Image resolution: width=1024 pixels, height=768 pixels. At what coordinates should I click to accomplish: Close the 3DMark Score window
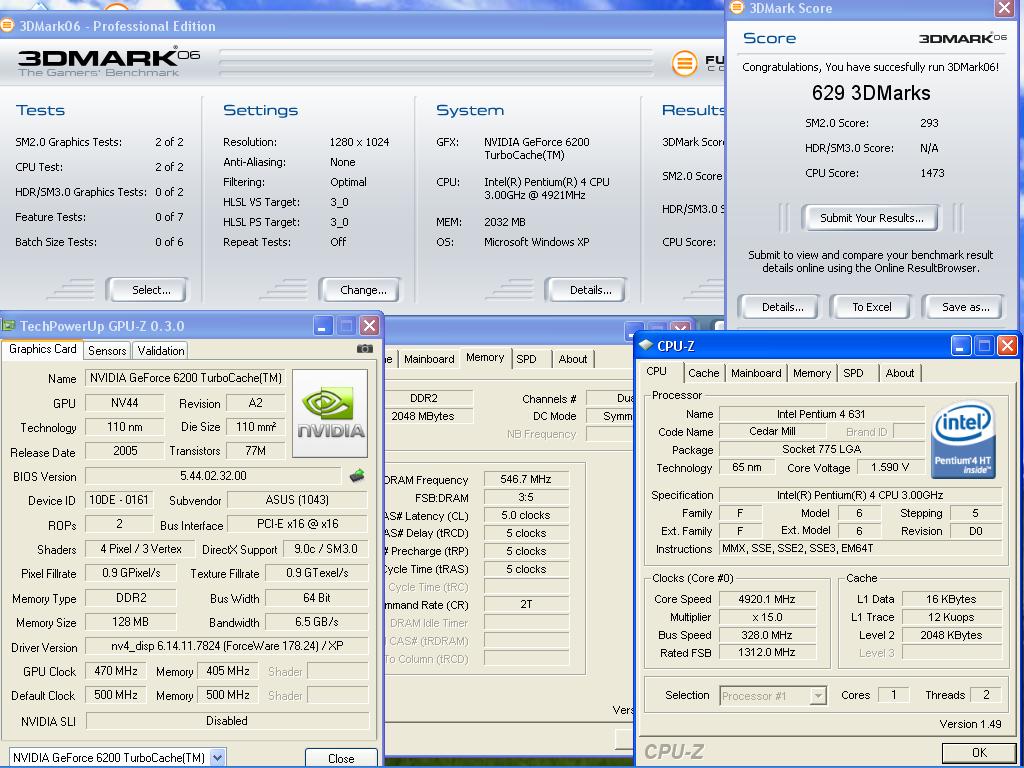1004,8
